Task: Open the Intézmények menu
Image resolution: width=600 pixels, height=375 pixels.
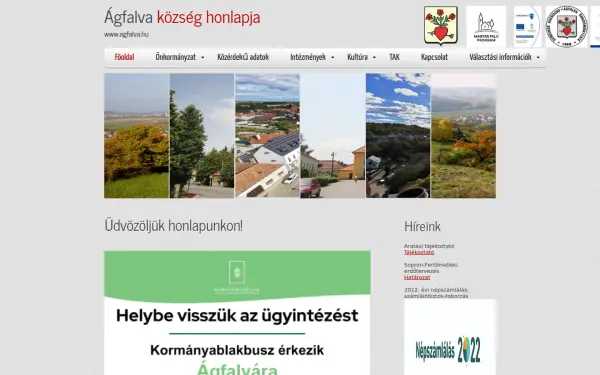Action: pyautogui.click(x=308, y=57)
